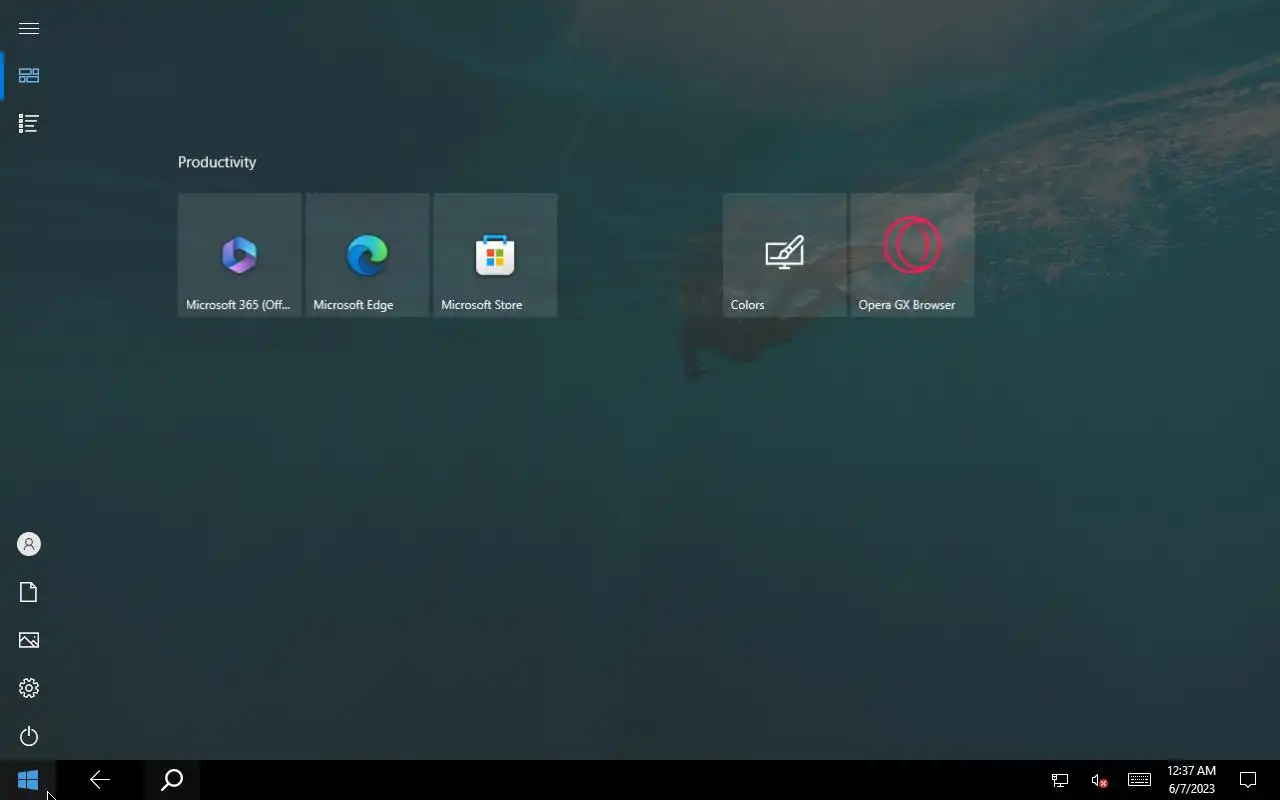
Task: Open the touch keyboard icon
Action: [1139, 780]
